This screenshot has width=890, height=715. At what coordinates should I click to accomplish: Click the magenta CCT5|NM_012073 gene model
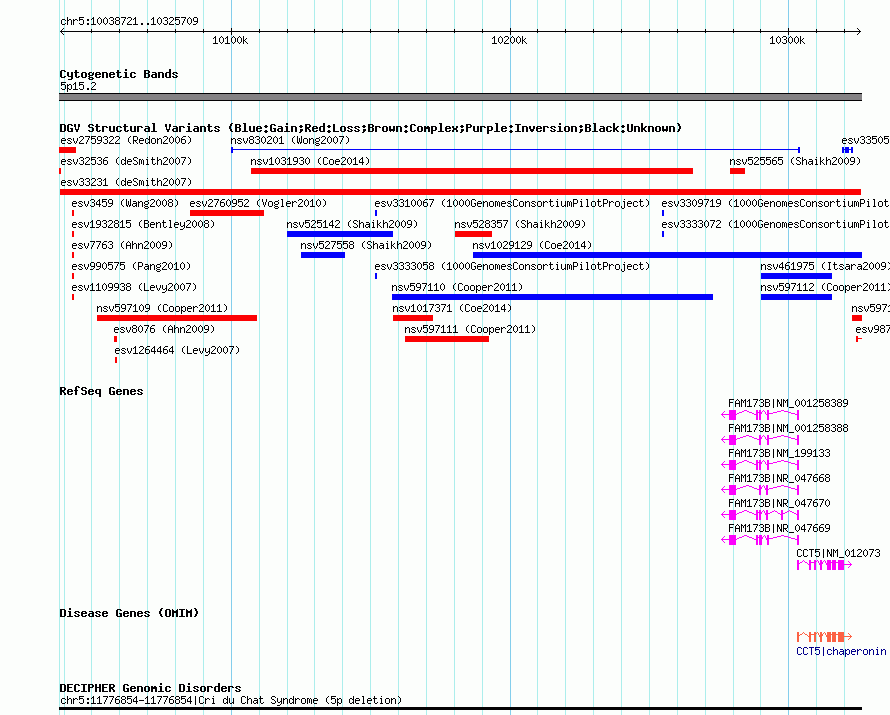(x=824, y=565)
